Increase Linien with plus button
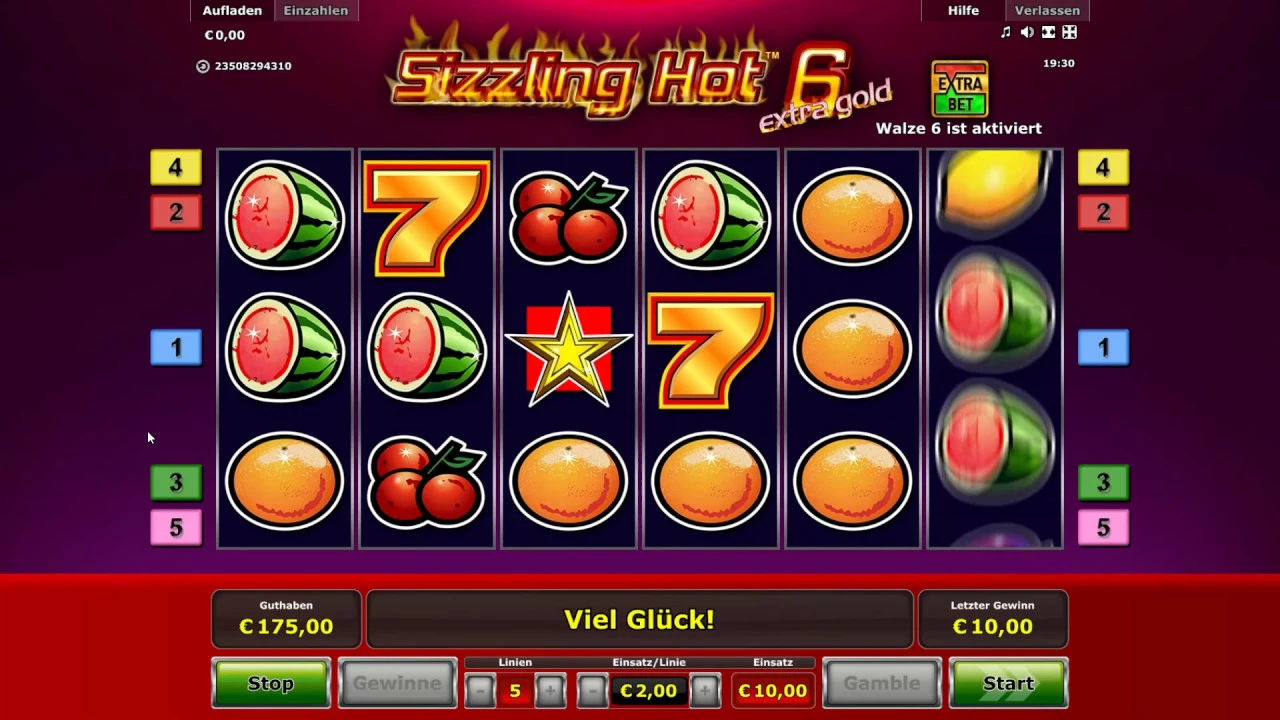 [550, 690]
